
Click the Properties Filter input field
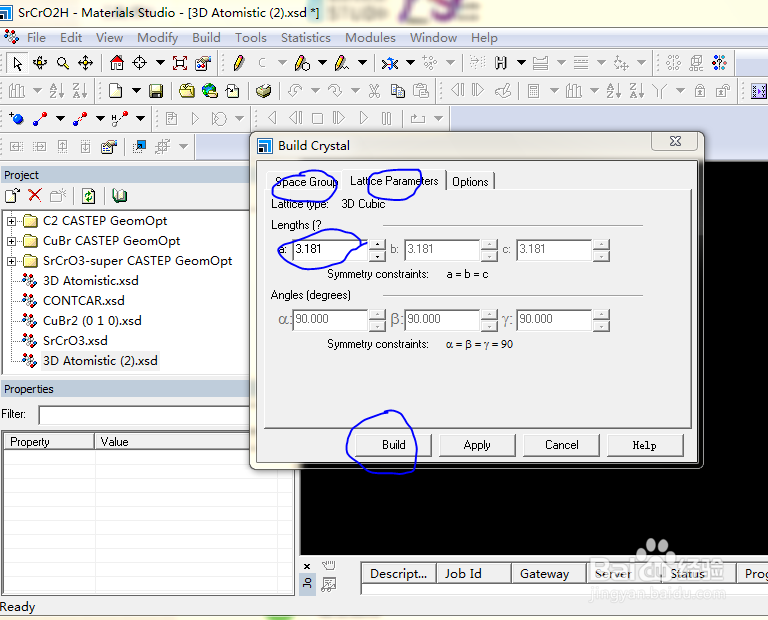click(x=144, y=415)
